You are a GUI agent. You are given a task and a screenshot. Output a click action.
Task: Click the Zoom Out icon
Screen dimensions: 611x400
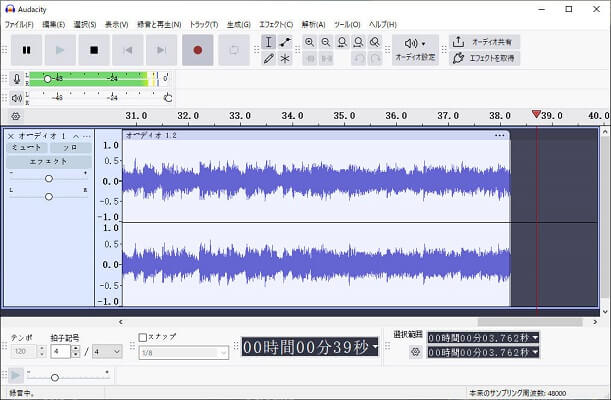pyautogui.click(x=326, y=42)
